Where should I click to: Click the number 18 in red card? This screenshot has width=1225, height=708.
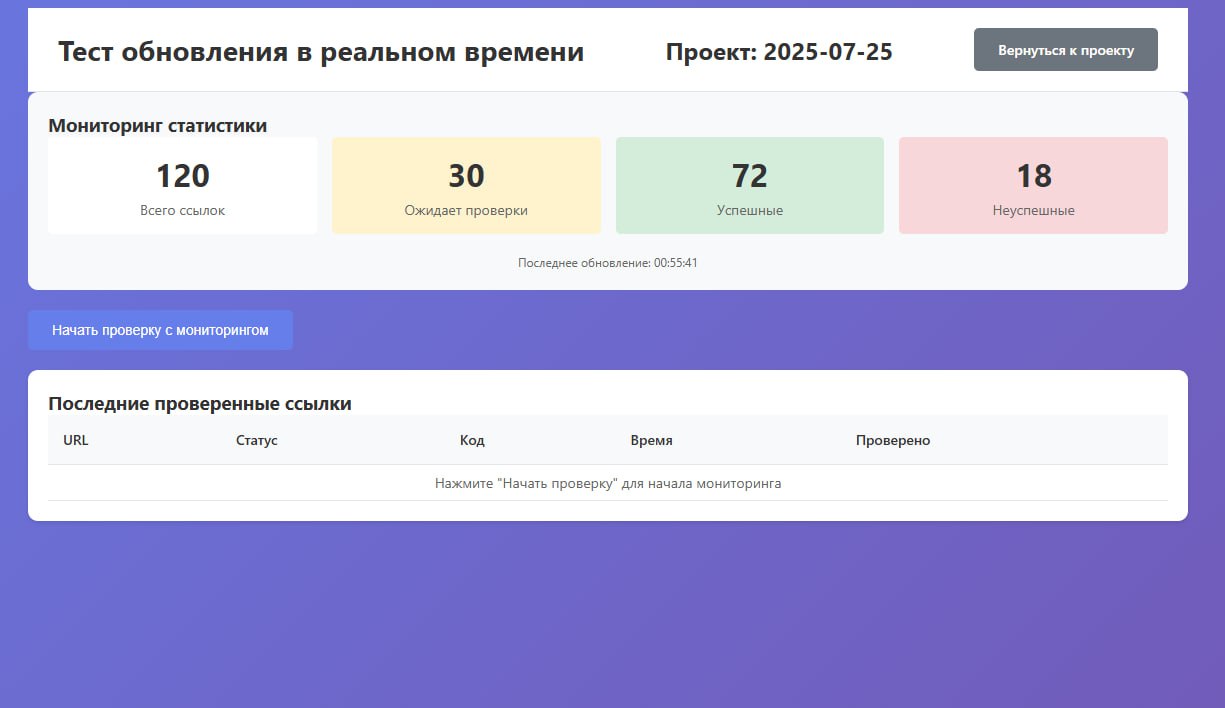1033,176
